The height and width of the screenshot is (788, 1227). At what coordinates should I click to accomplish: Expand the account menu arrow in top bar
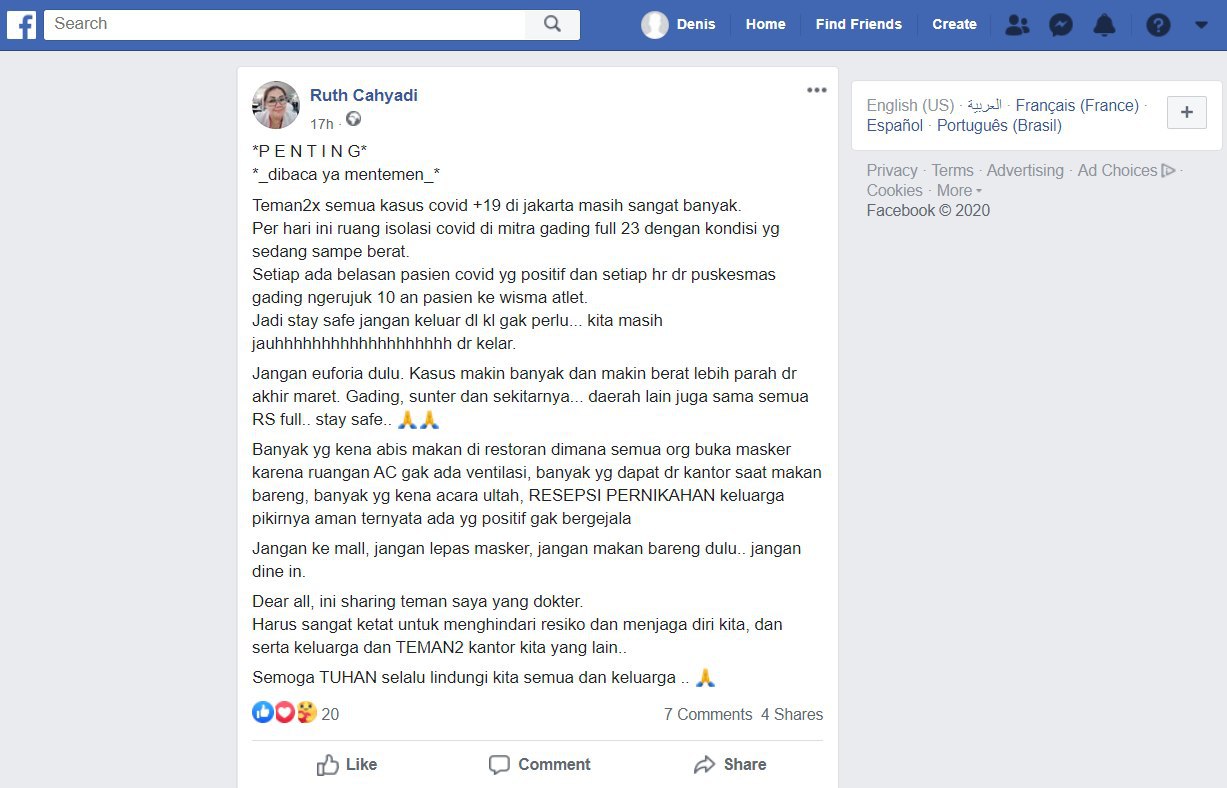1201,25
